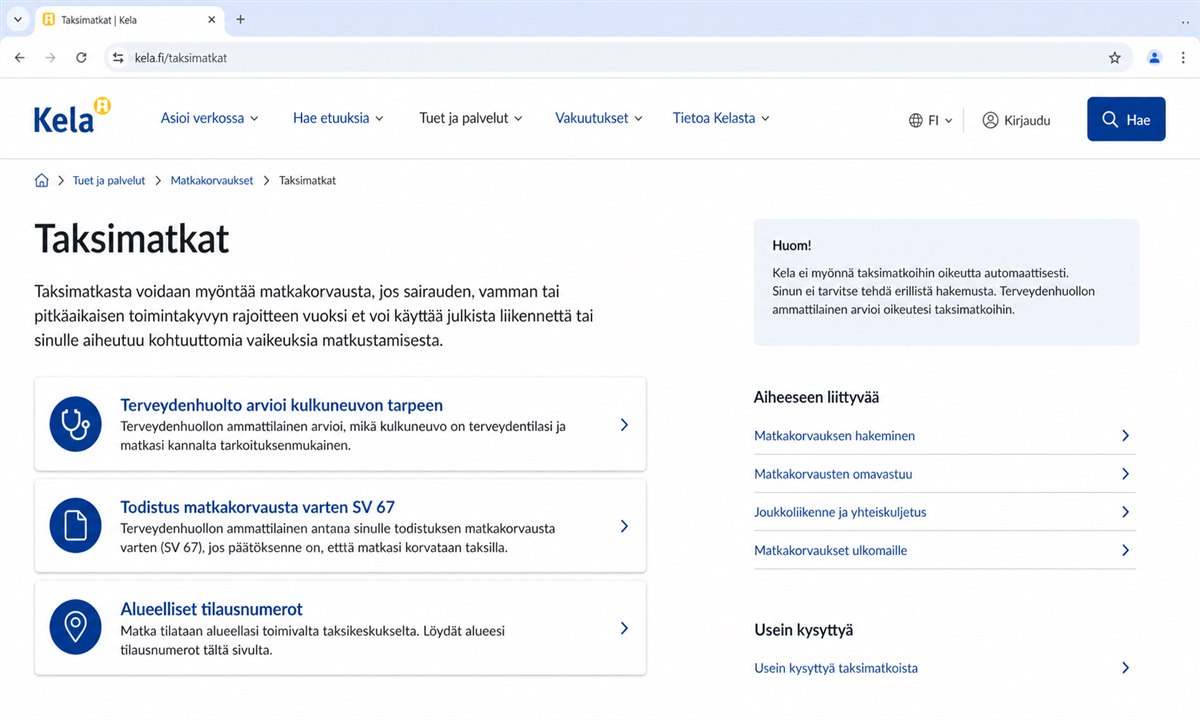Go to Matkakorvaukset breadcrumb
The width and height of the screenshot is (1200, 720).
click(212, 181)
